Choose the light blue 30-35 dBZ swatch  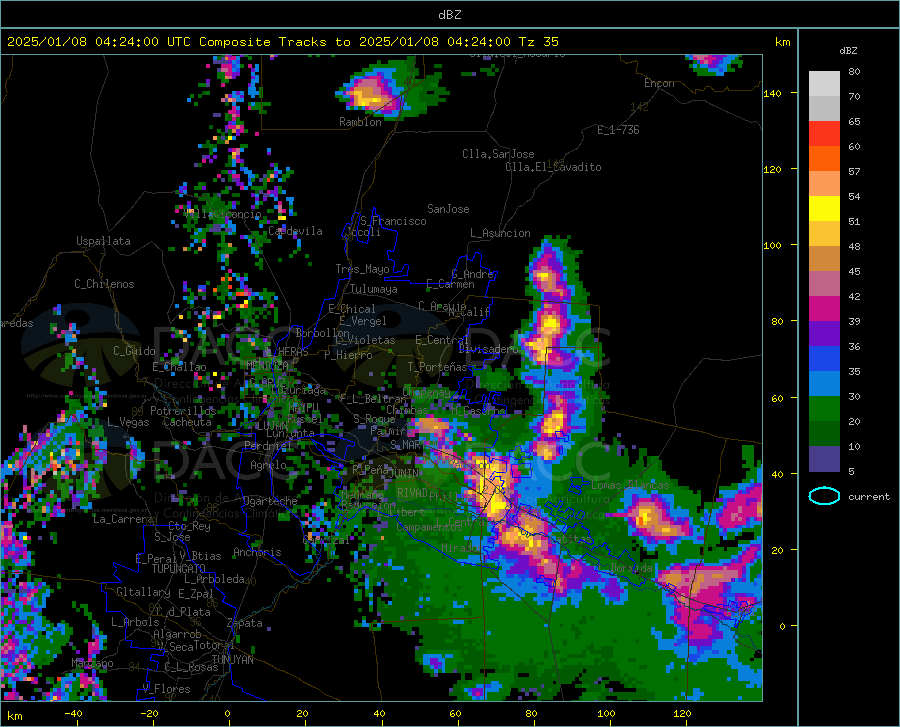pos(824,384)
